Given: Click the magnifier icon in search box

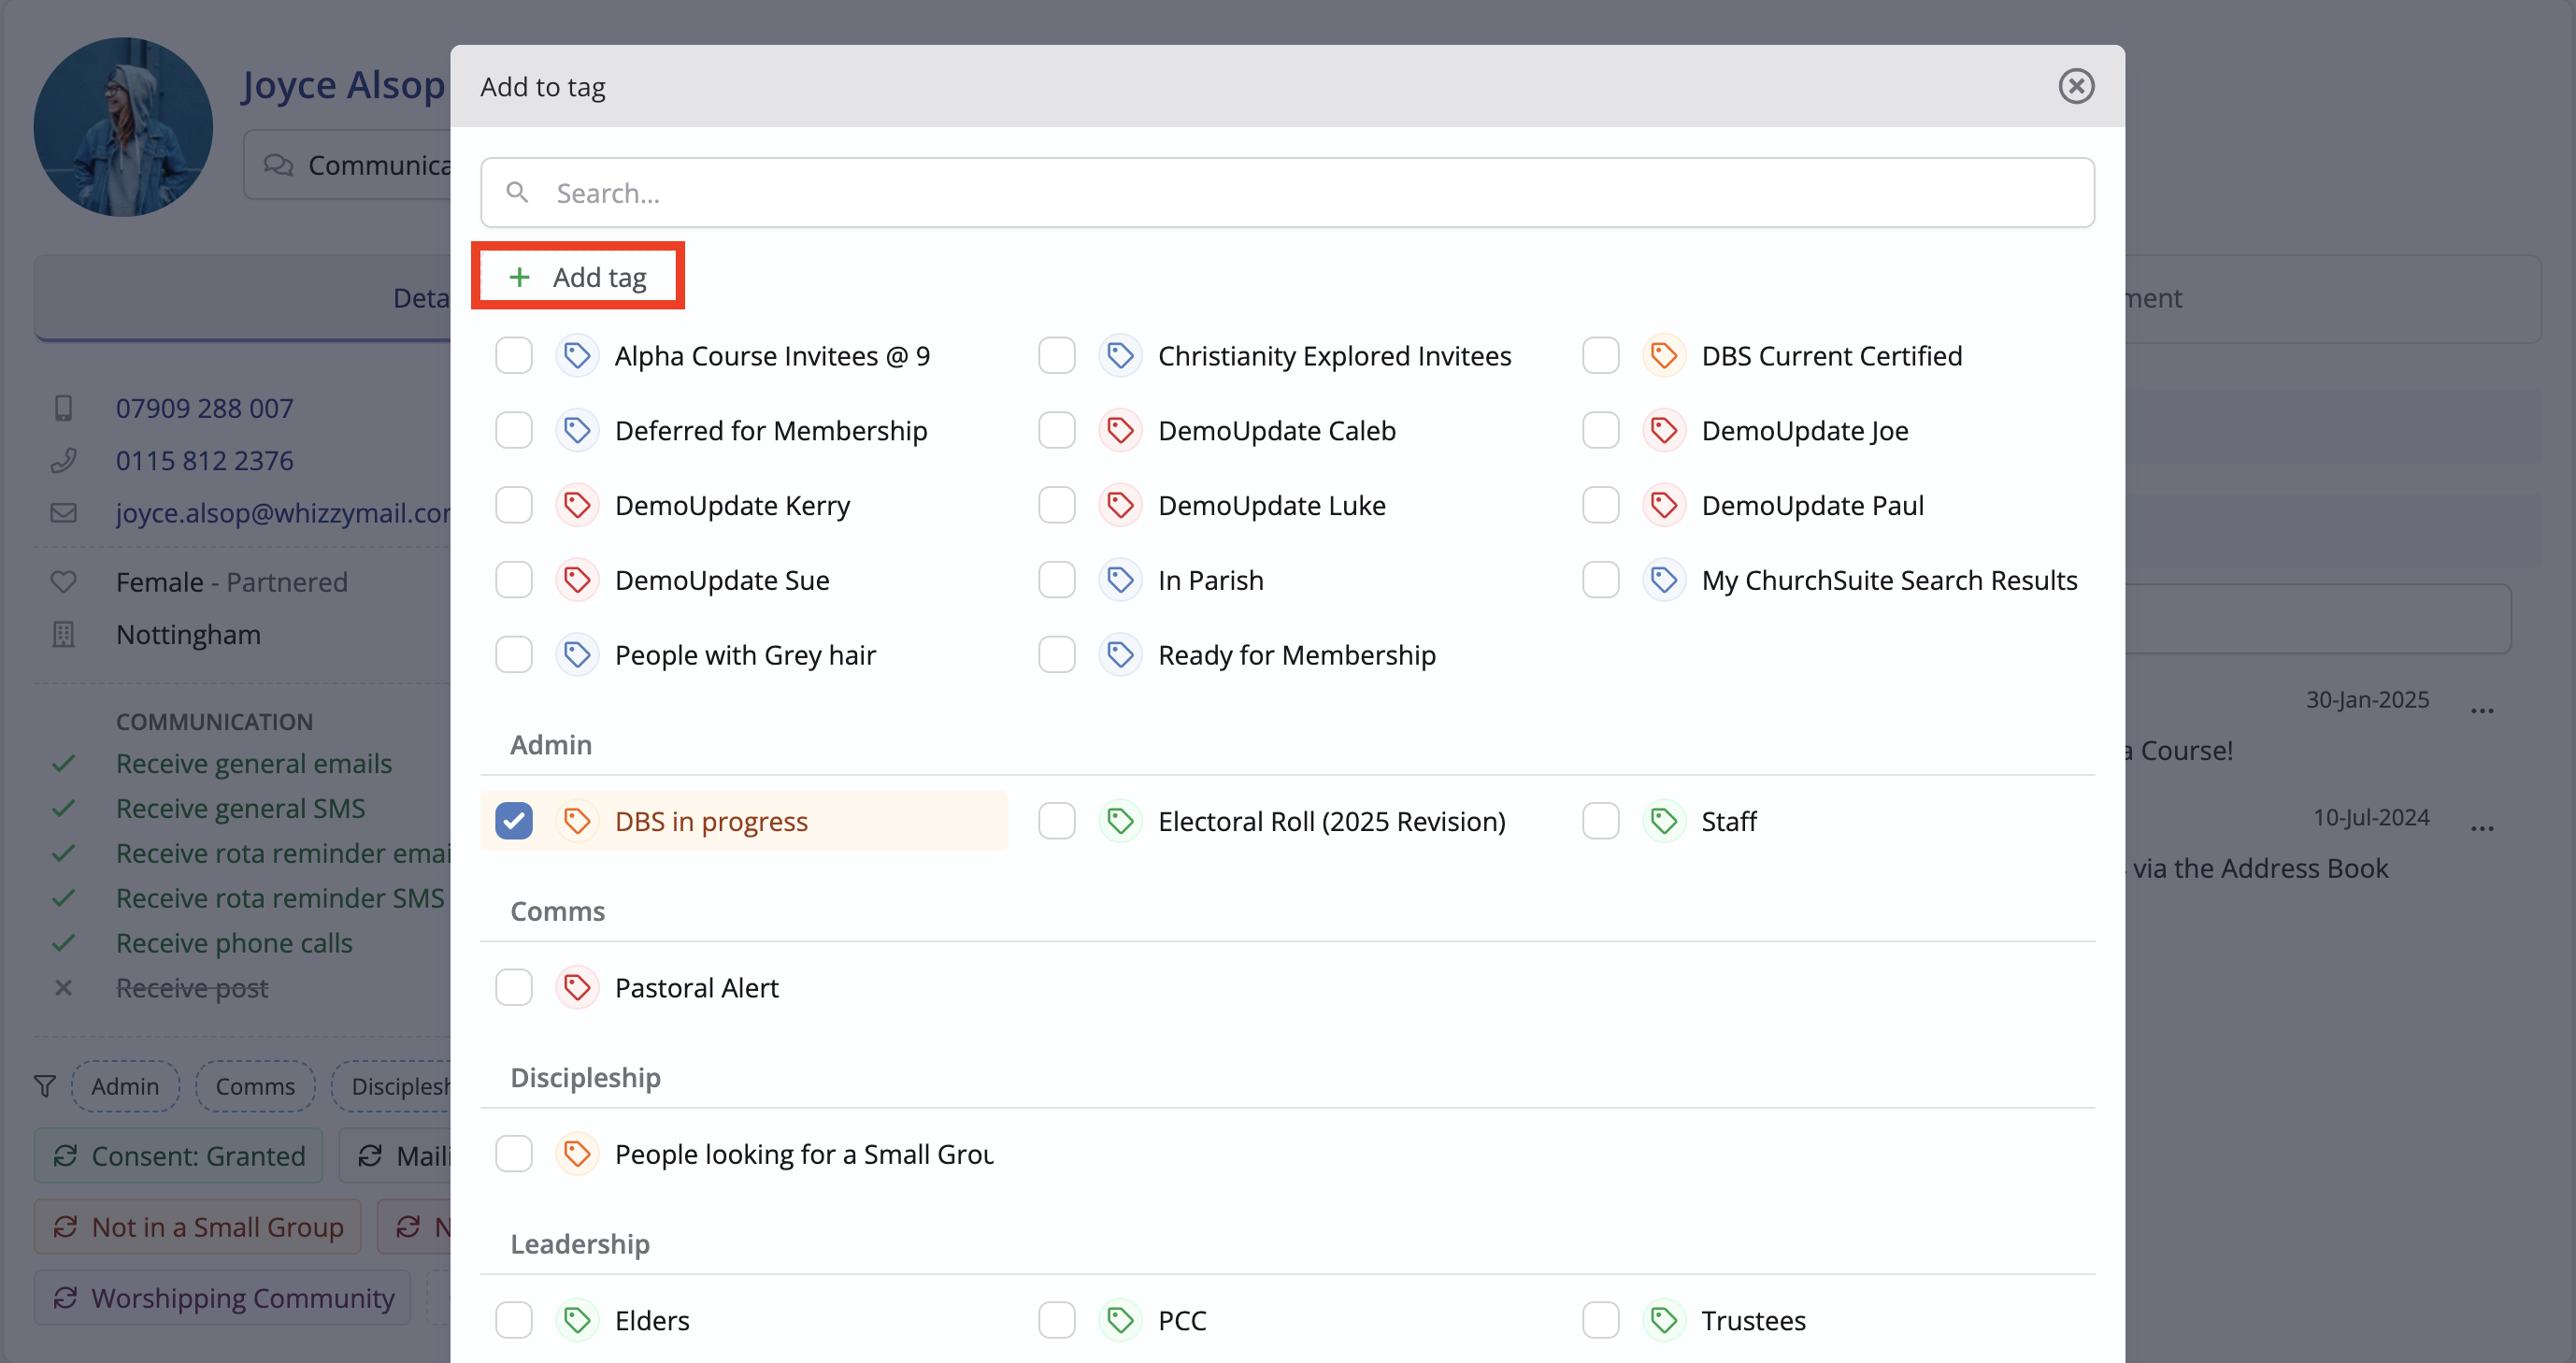Looking at the screenshot, I should tap(517, 192).
